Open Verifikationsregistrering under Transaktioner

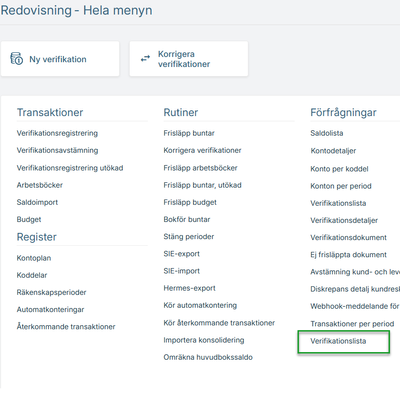click(57, 133)
